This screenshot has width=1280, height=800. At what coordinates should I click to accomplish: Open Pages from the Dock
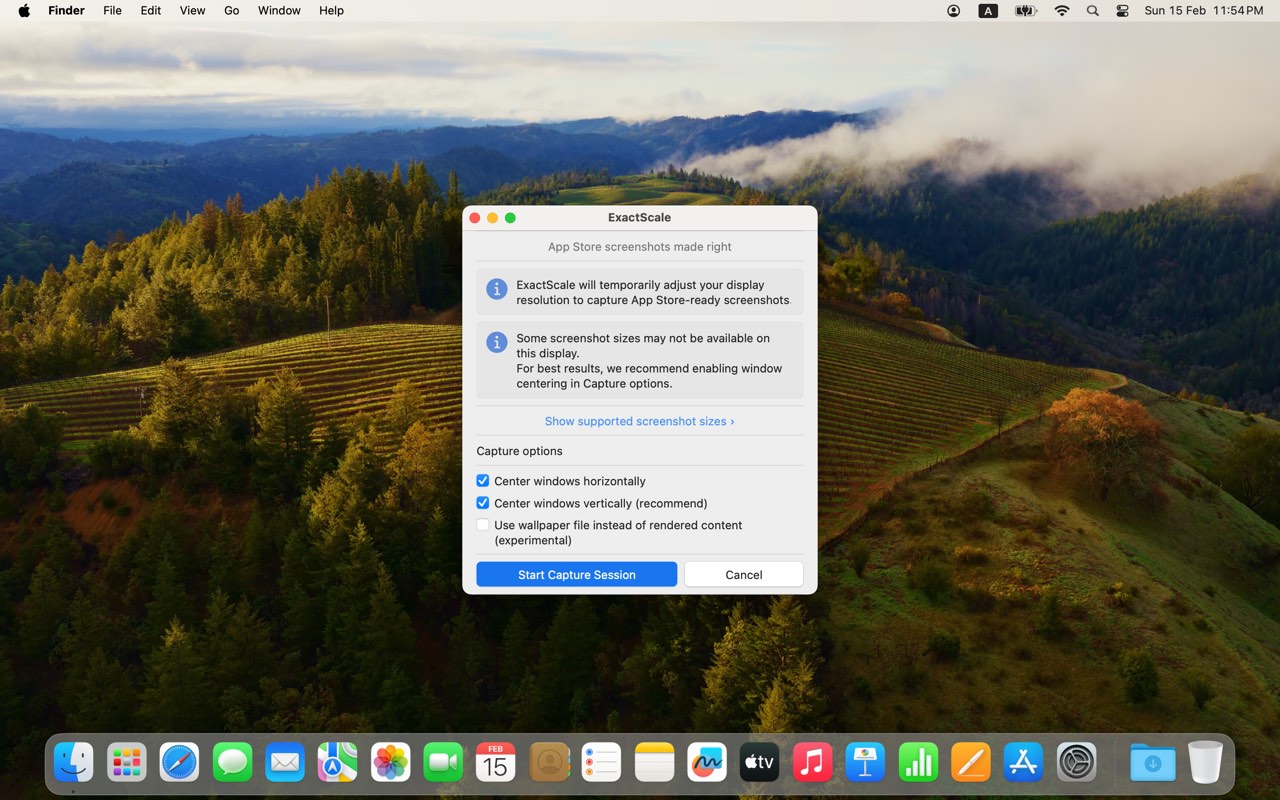click(x=971, y=763)
